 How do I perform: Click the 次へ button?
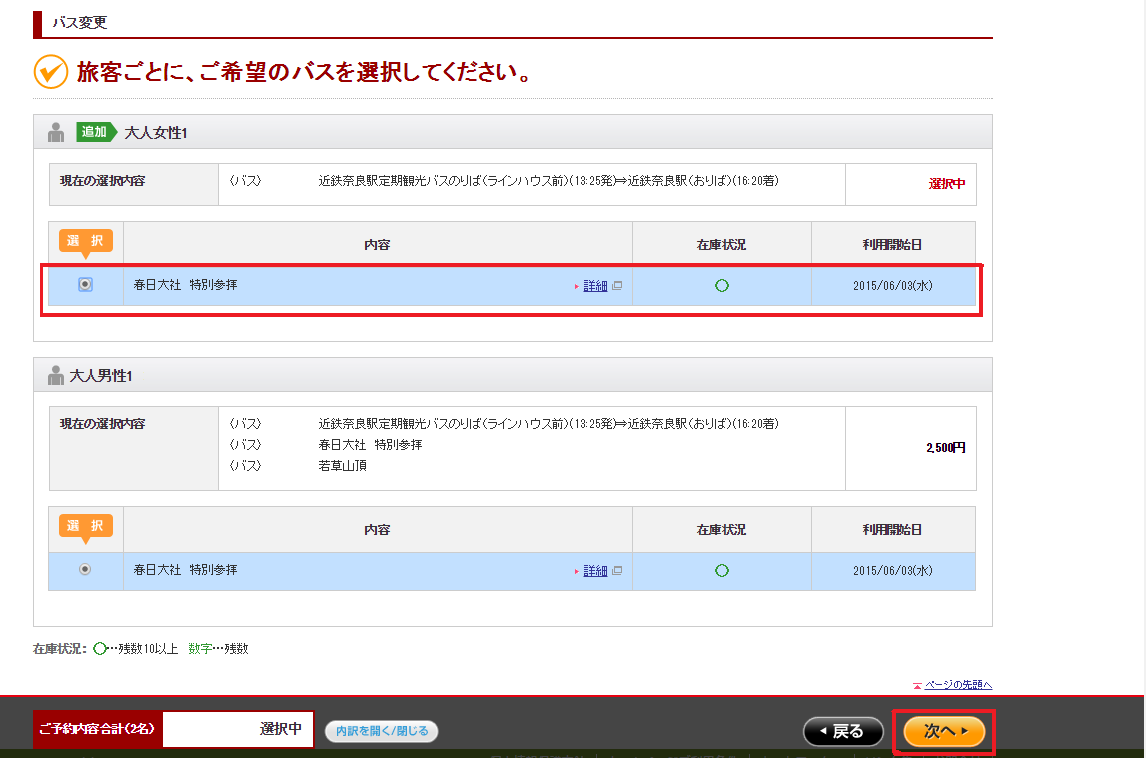pos(944,731)
